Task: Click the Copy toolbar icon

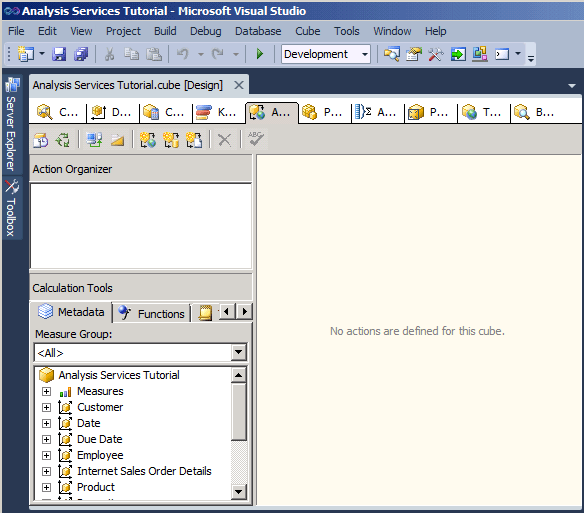Action: tap(131, 54)
